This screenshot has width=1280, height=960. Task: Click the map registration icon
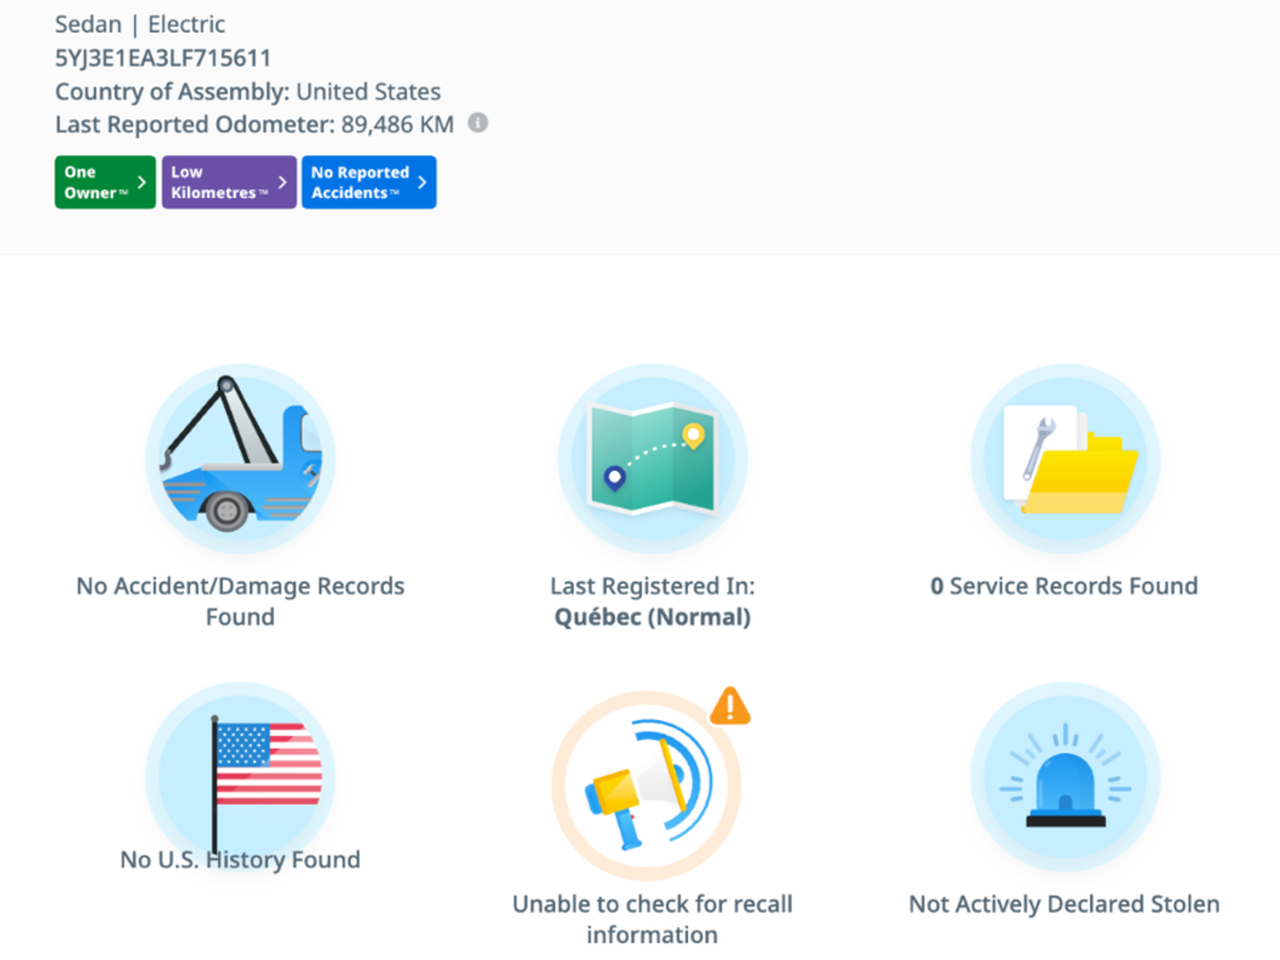tap(652, 458)
